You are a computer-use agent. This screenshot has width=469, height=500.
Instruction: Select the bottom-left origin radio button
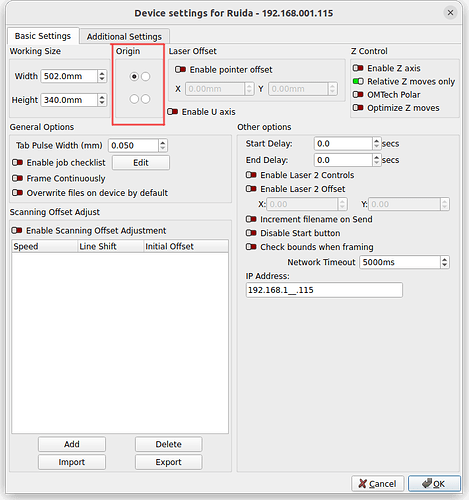point(134,99)
